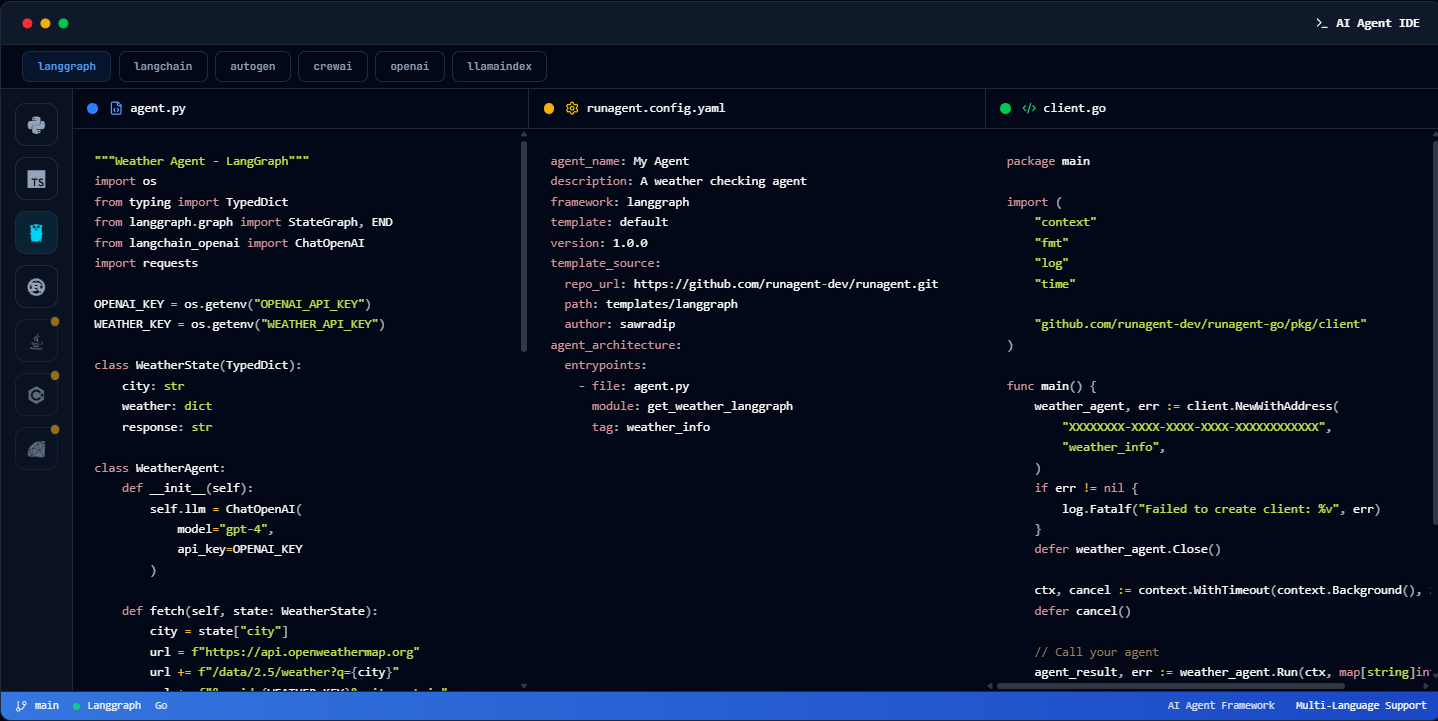Click the terminal icon beside AI Agent IDE
This screenshot has height=721, width=1438.
tap(1322, 22)
